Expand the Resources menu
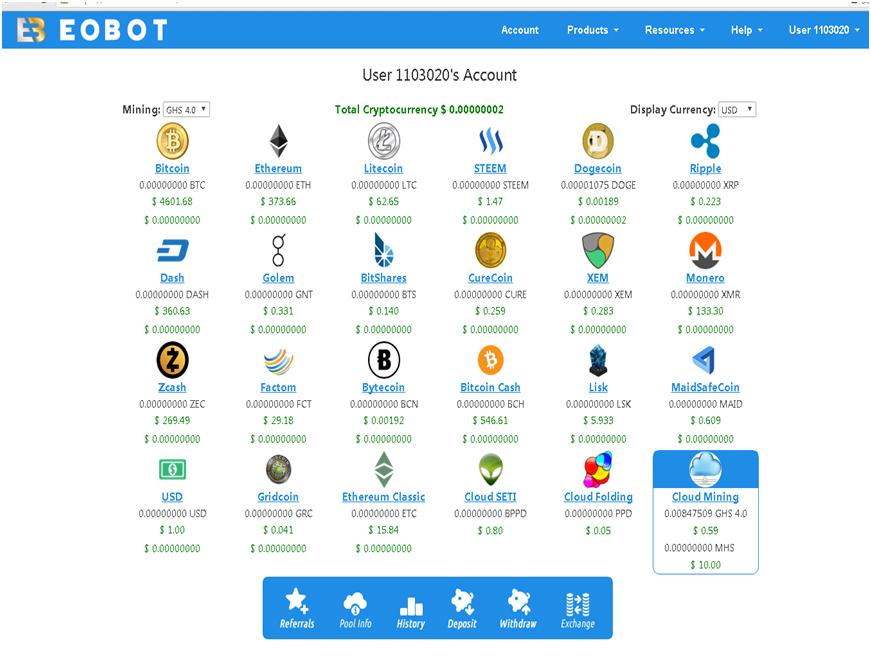 click(674, 30)
